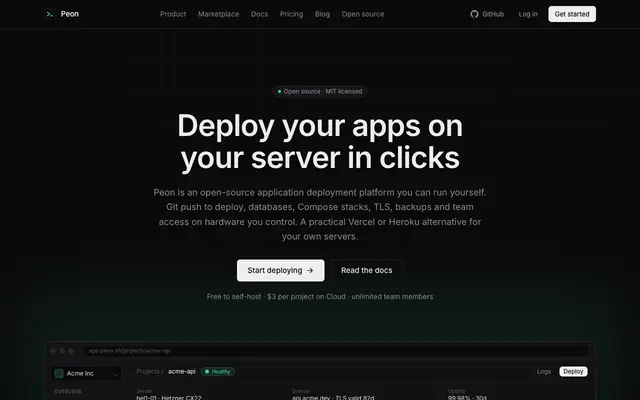The height and width of the screenshot is (400, 640).
Task: View the Pricing page
Action: (x=291, y=14)
